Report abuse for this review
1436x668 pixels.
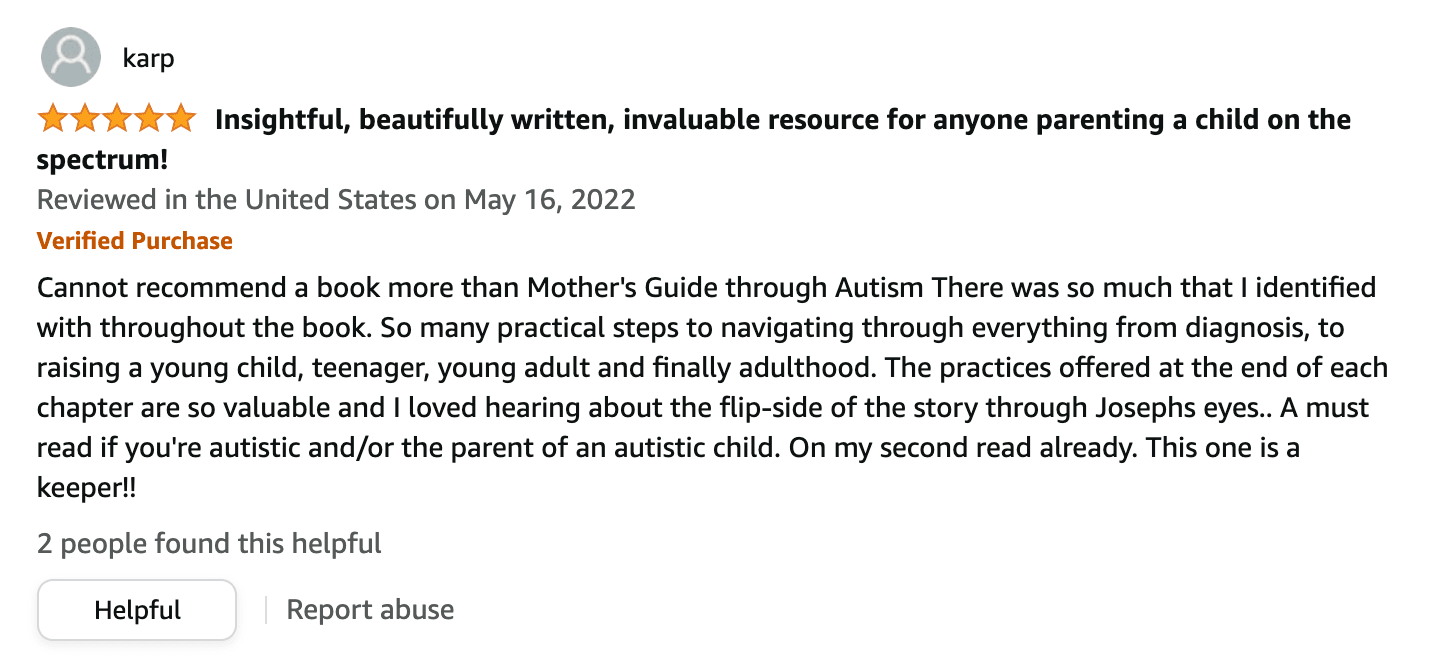point(370,610)
